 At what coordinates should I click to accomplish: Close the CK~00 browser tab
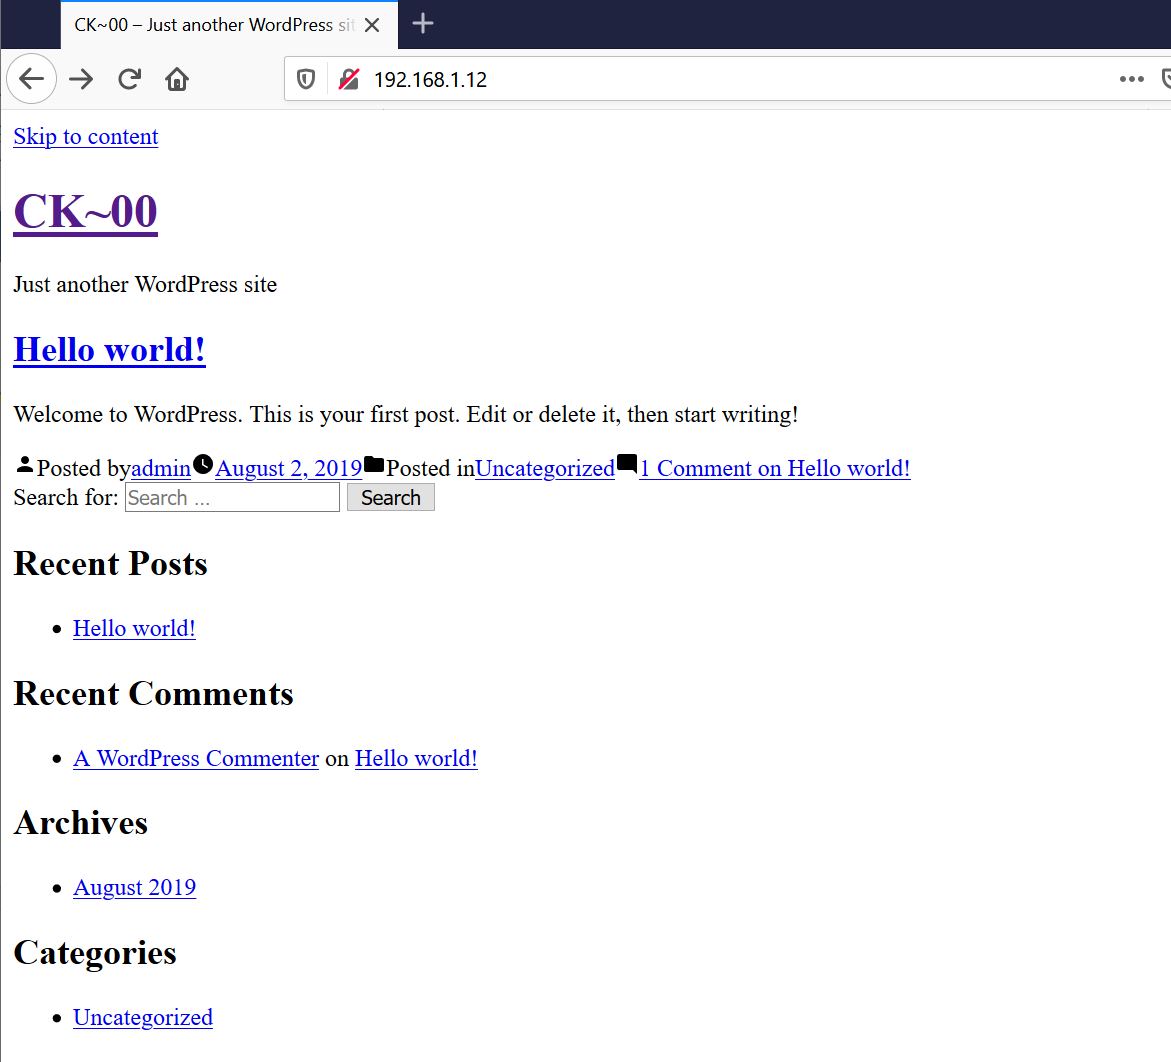coord(372,25)
